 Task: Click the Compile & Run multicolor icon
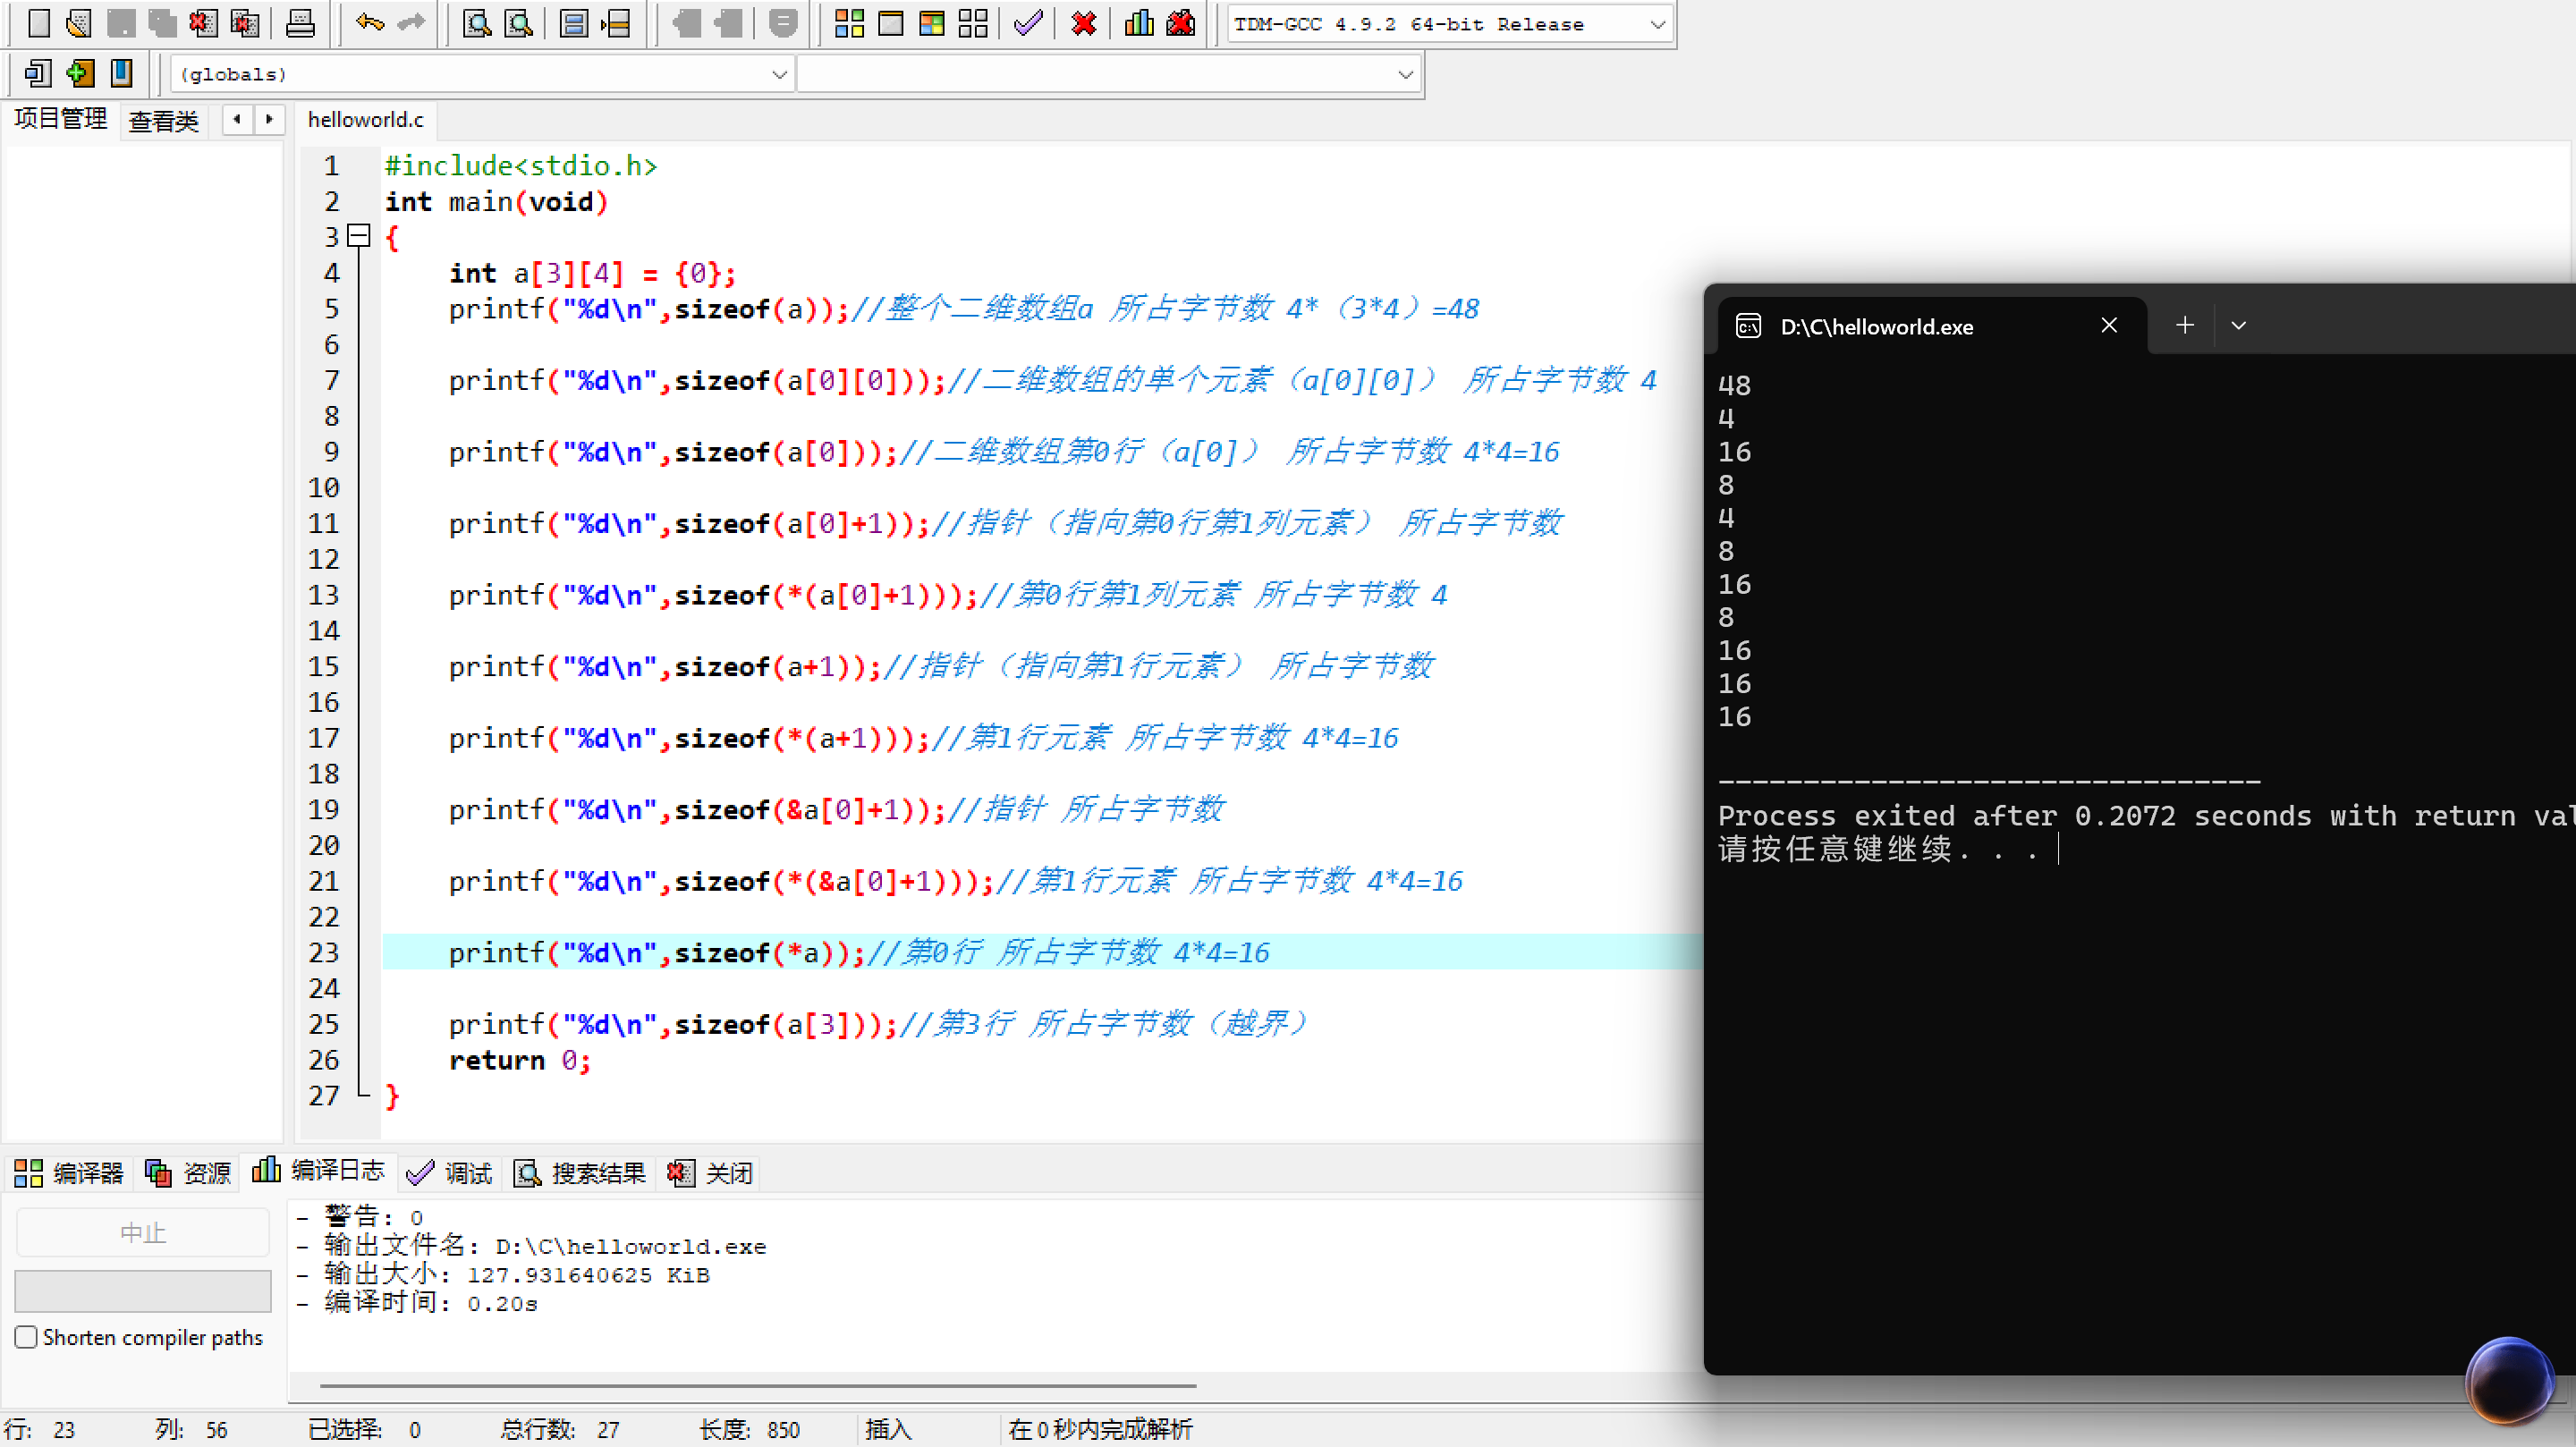[931, 23]
